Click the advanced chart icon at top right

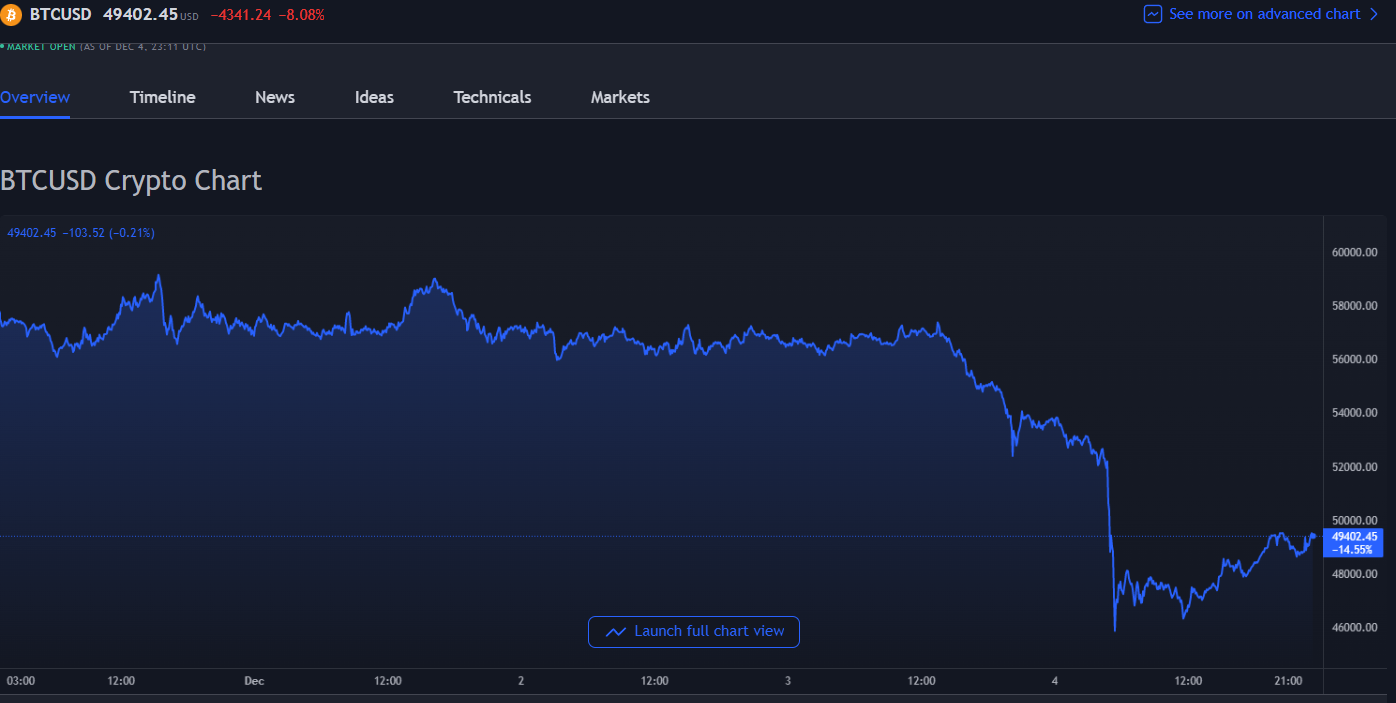1153,14
